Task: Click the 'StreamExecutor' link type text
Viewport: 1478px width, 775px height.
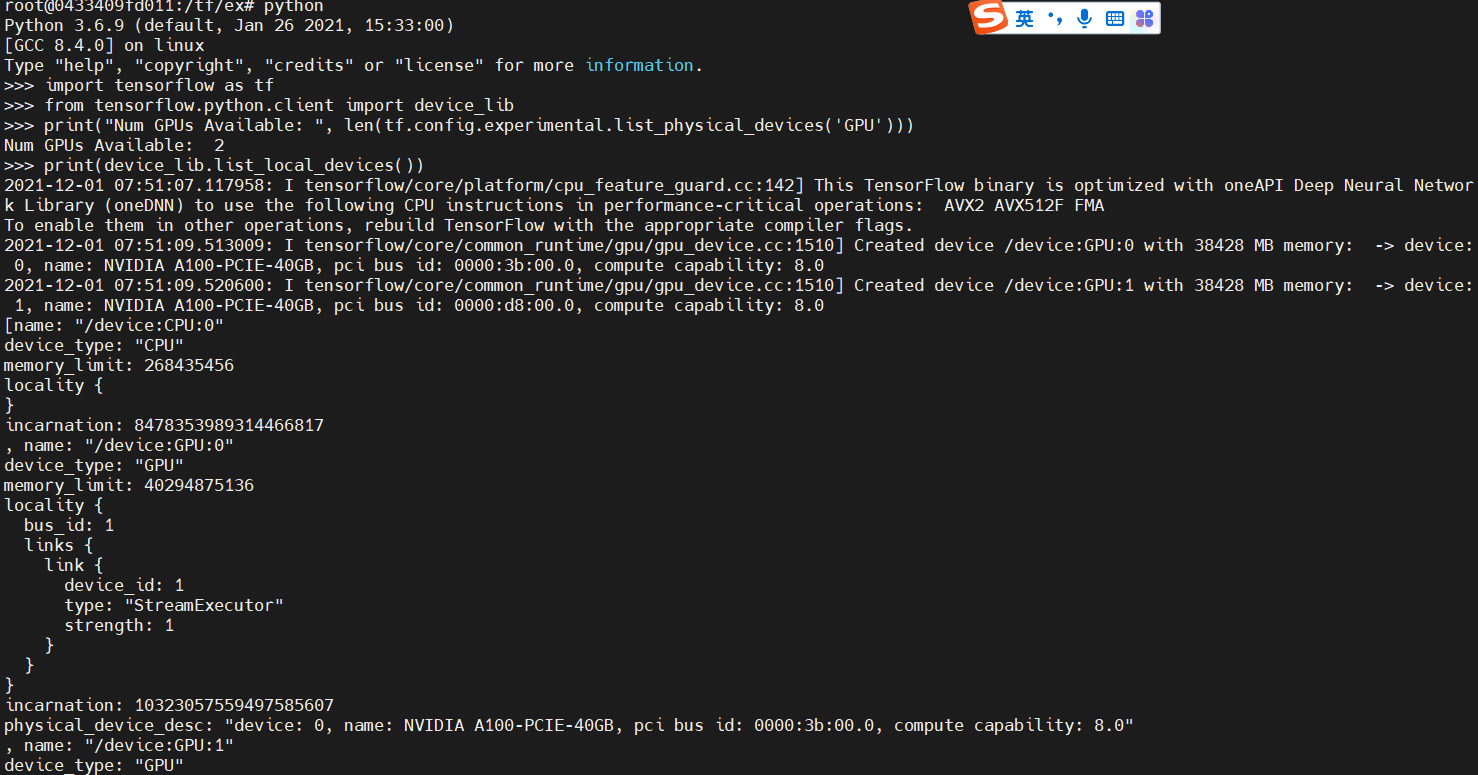Action: click(x=203, y=605)
